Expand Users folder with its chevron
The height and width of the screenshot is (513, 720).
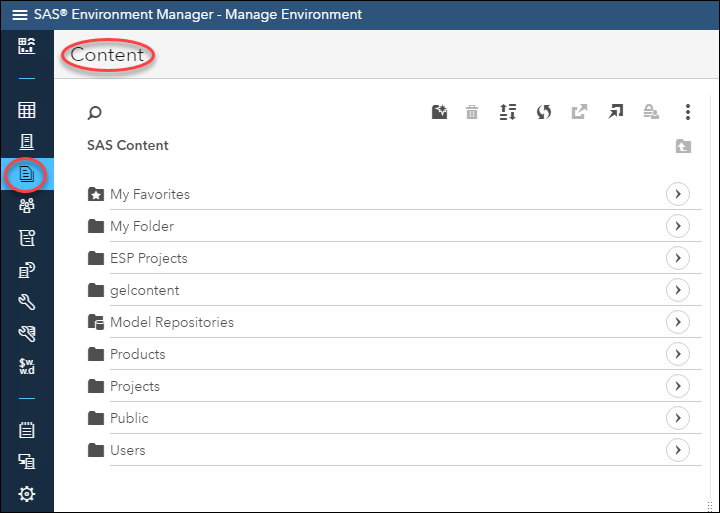pos(678,450)
